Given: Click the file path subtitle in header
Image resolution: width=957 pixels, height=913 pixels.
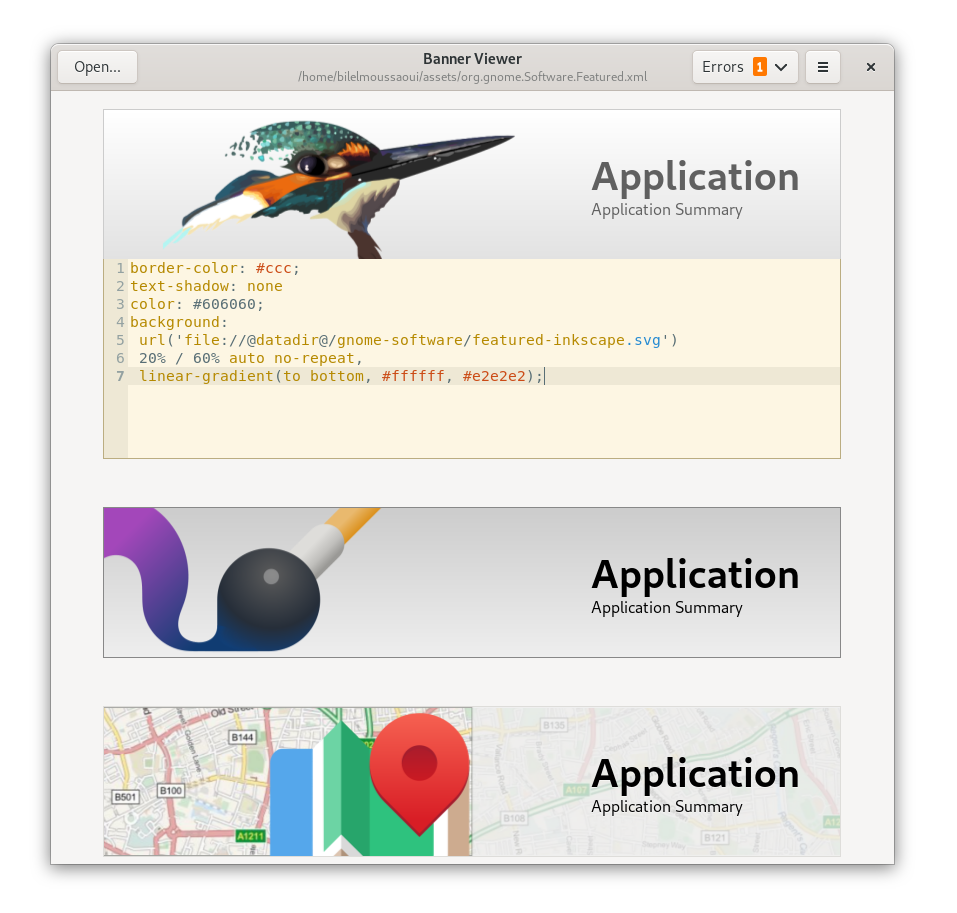Looking at the screenshot, I should click(472, 77).
